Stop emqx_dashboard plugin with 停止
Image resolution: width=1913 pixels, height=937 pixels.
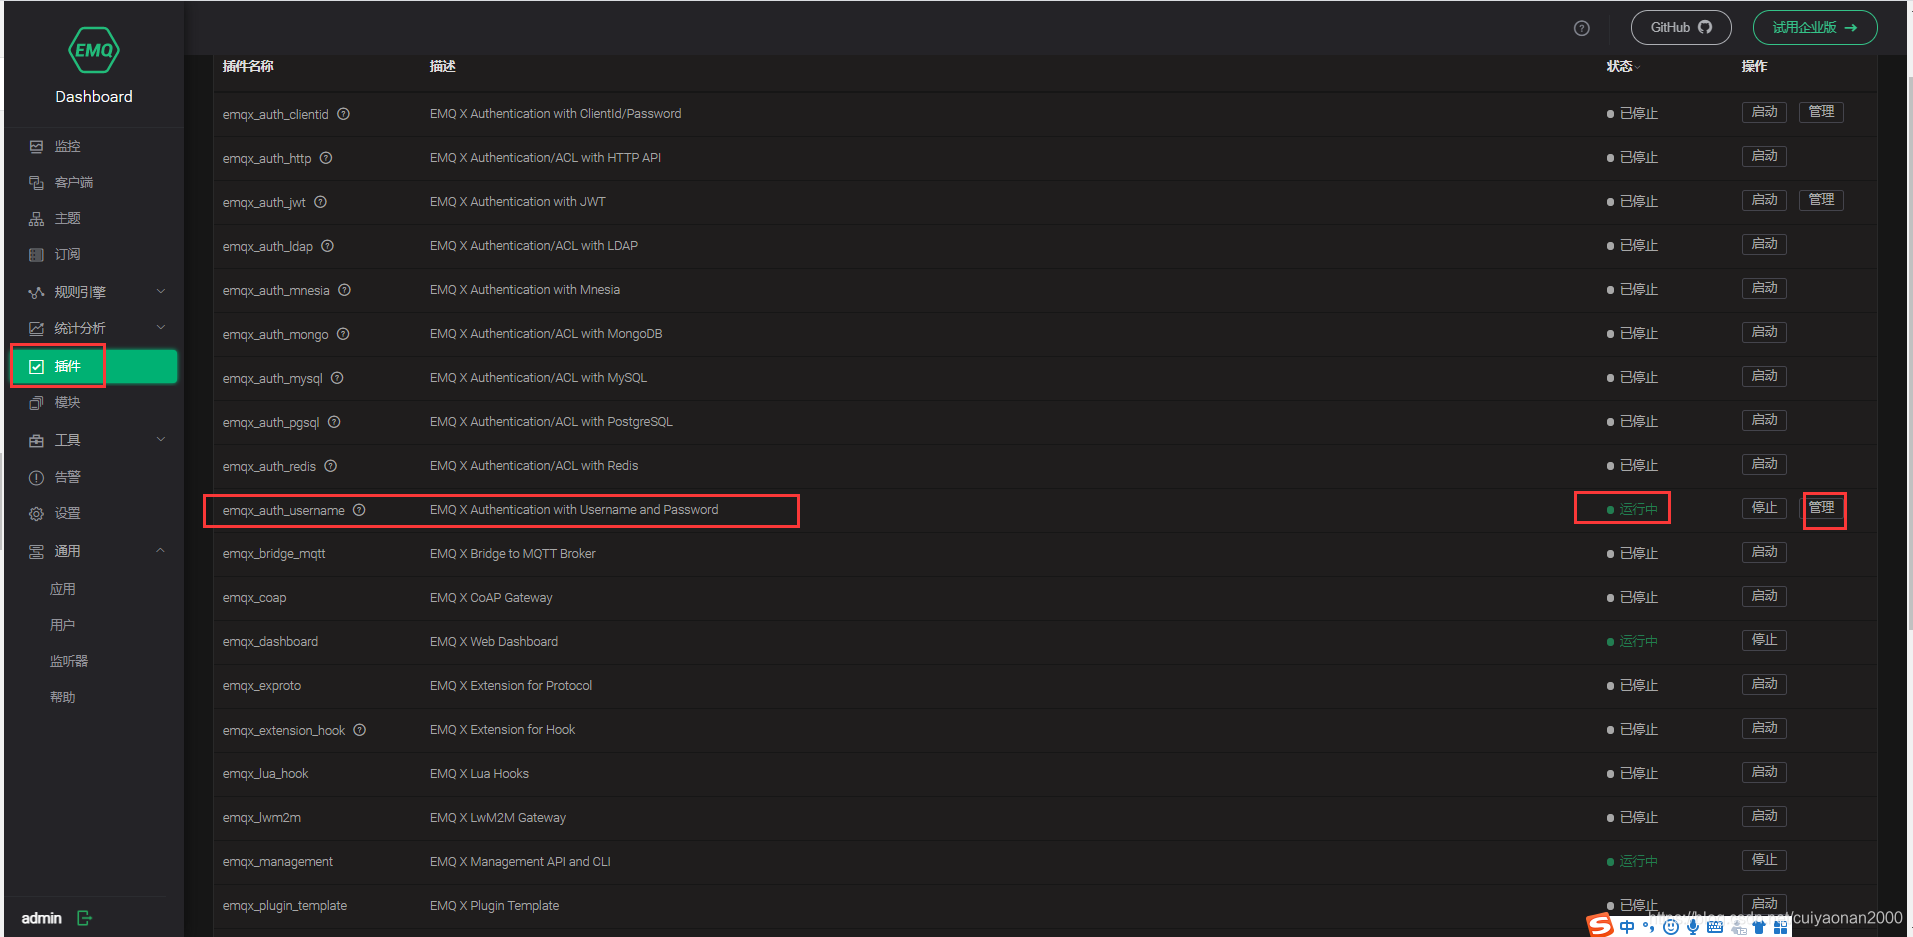pyautogui.click(x=1764, y=640)
